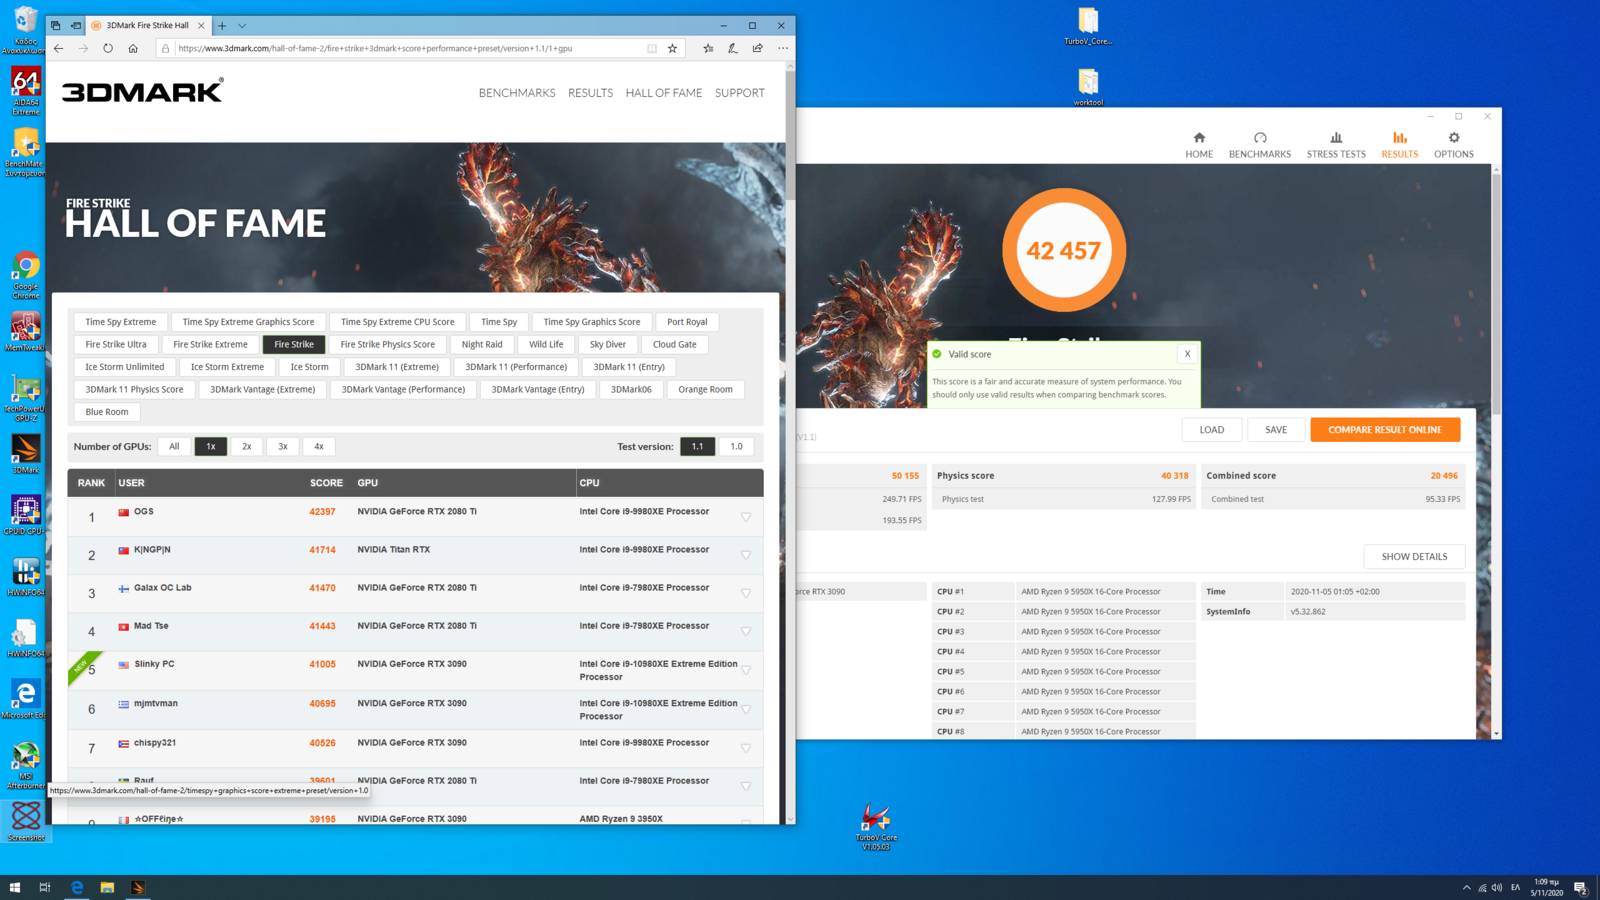
Task: Open File Explorer from the taskbar
Action: click(x=107, y=887)
